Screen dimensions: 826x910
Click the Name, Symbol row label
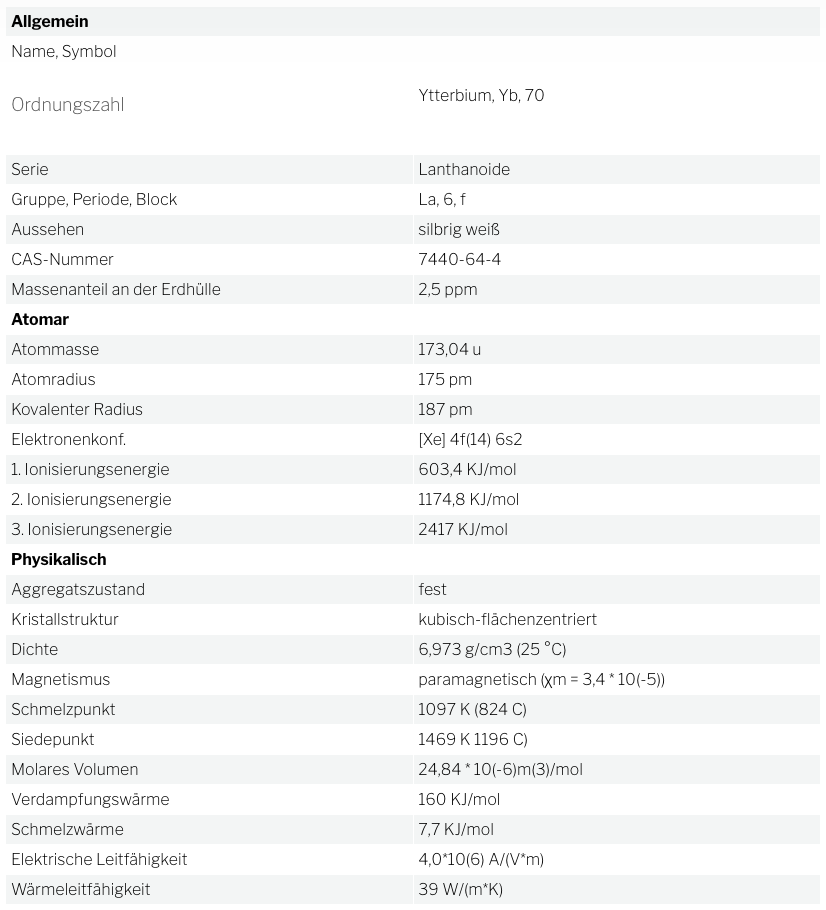pyautogui.click(x=64, y=51)
